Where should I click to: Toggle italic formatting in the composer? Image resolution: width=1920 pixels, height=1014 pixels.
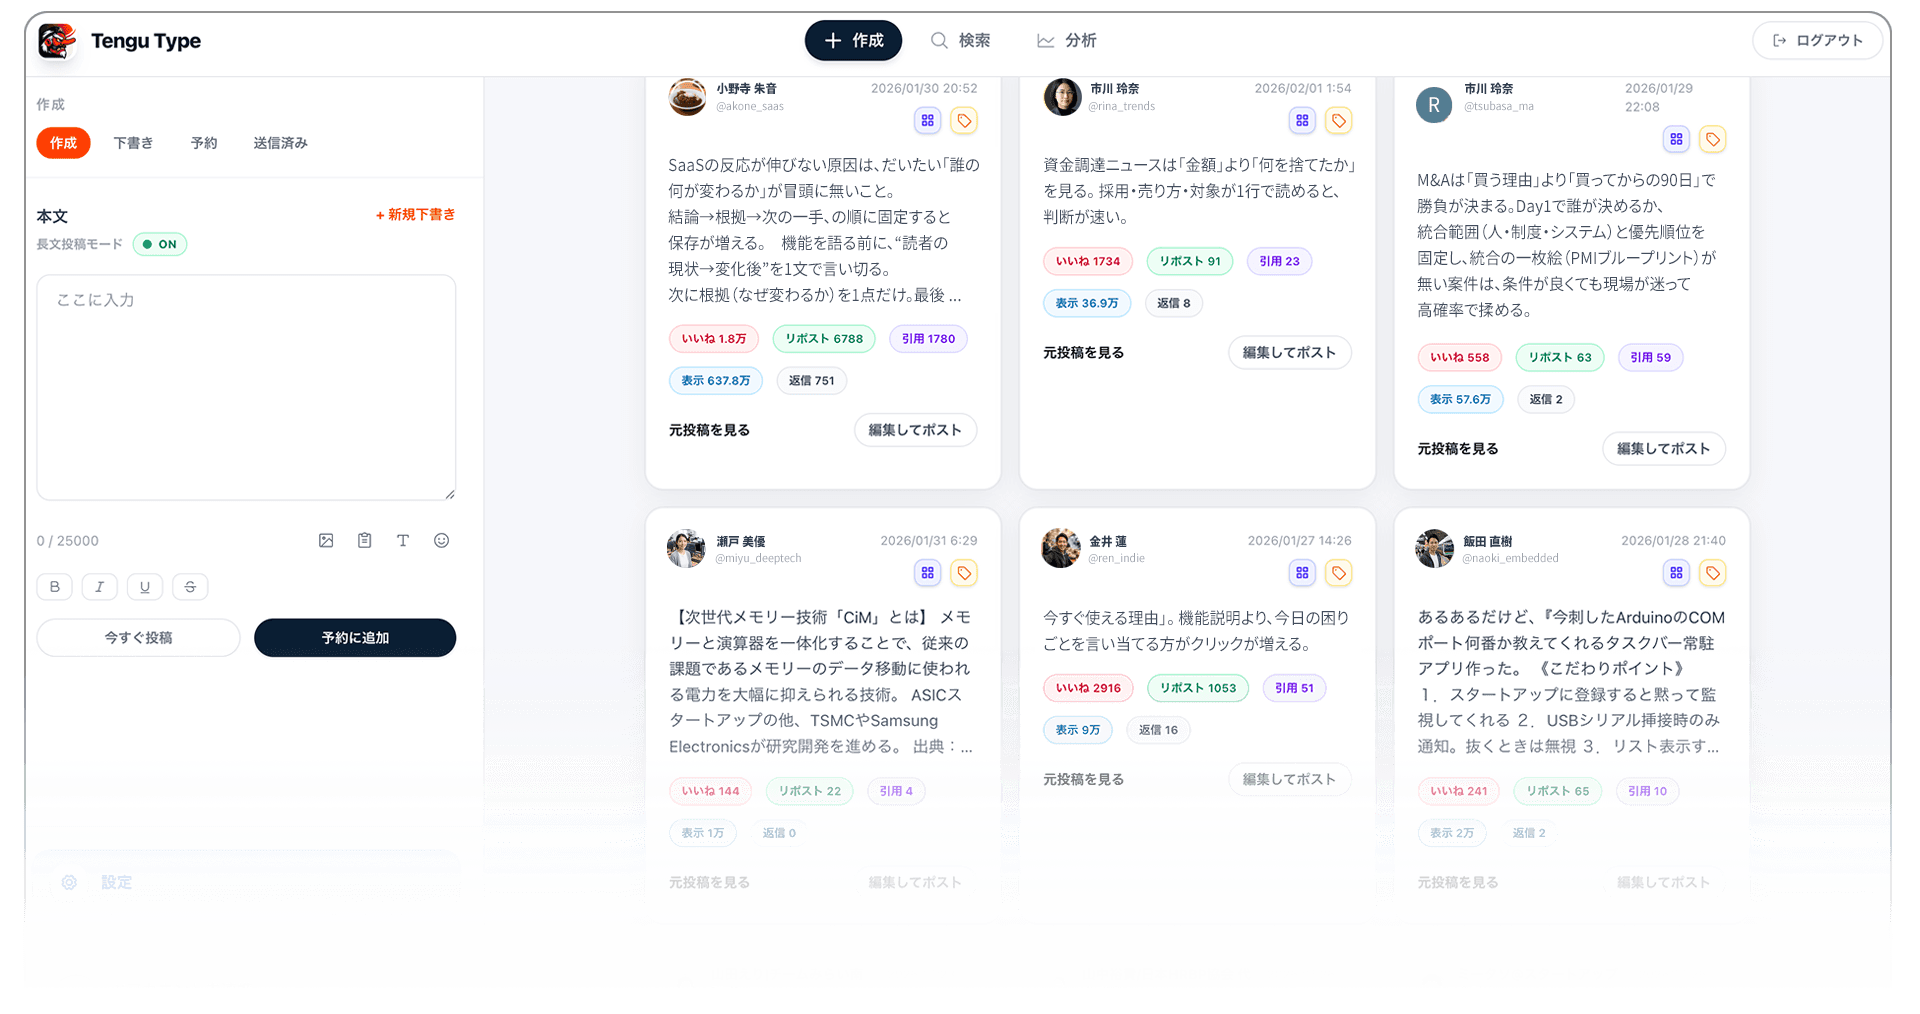(99, 587)
